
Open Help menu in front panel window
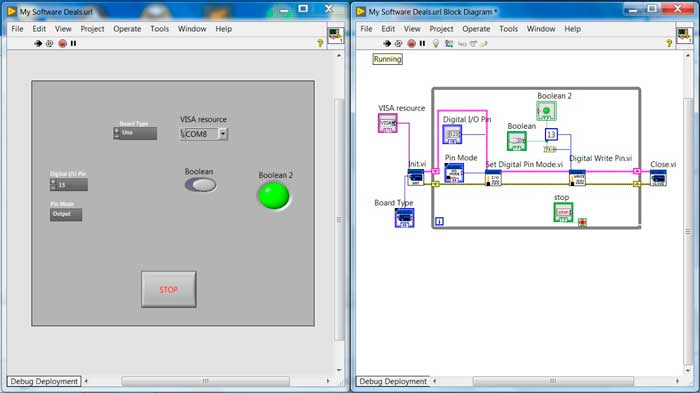[x=224, y=29]
